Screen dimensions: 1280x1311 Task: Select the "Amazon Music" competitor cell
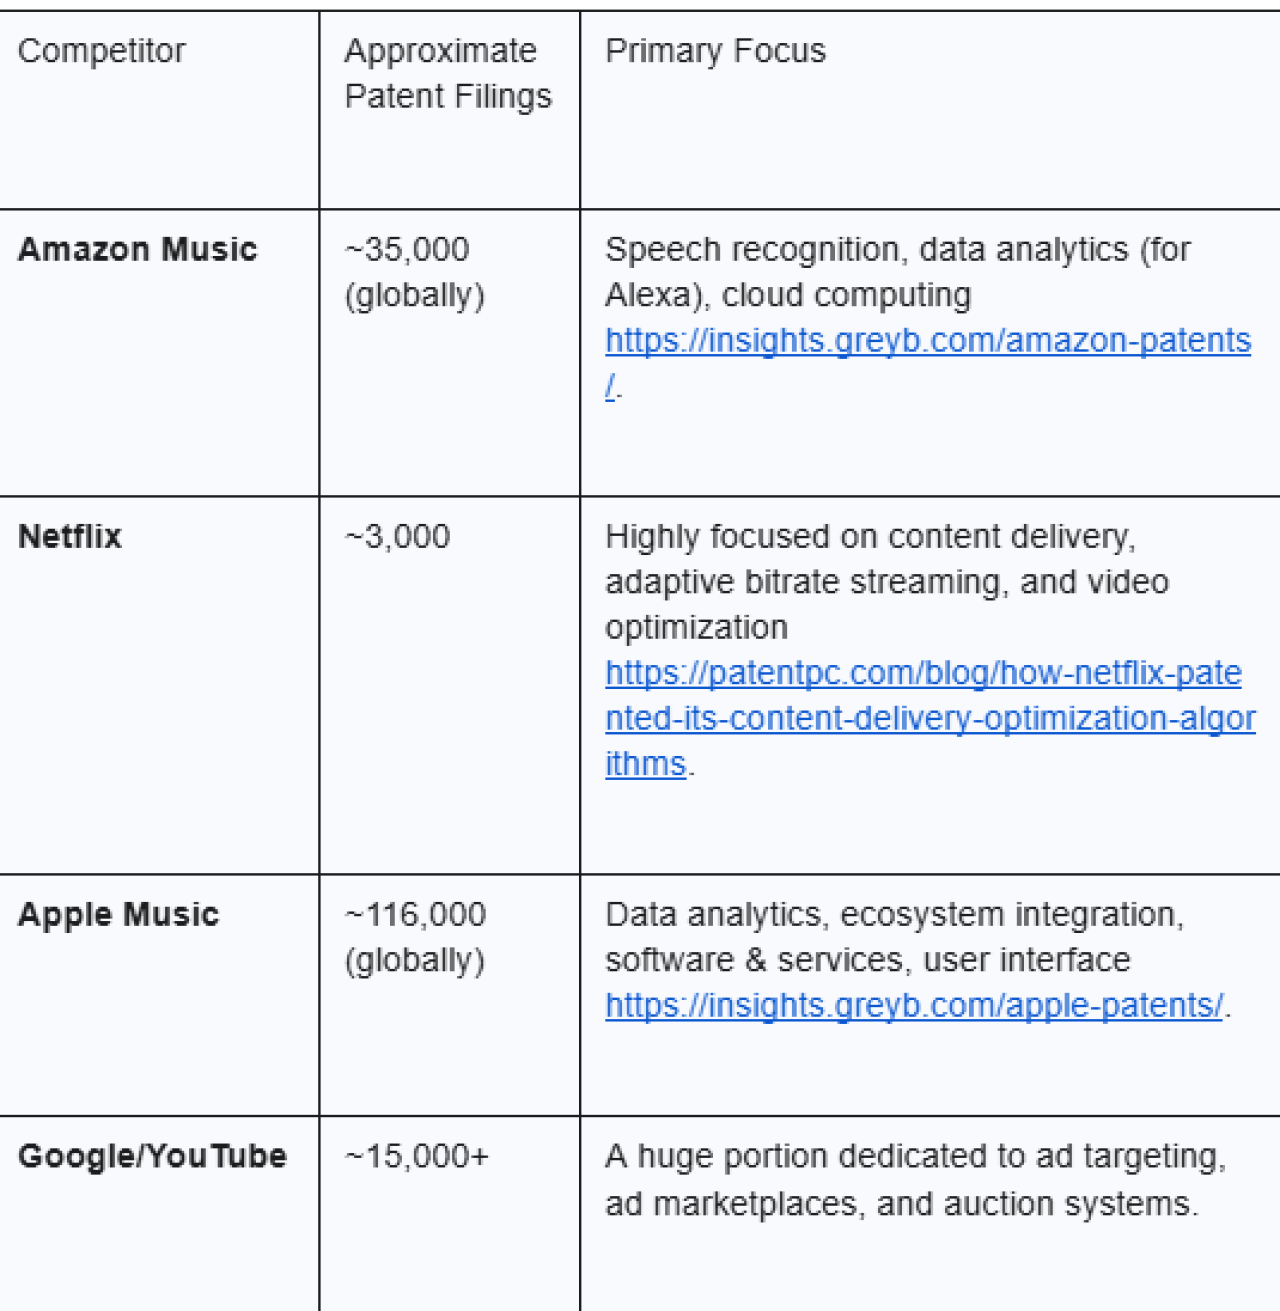(x=137, y=249)
